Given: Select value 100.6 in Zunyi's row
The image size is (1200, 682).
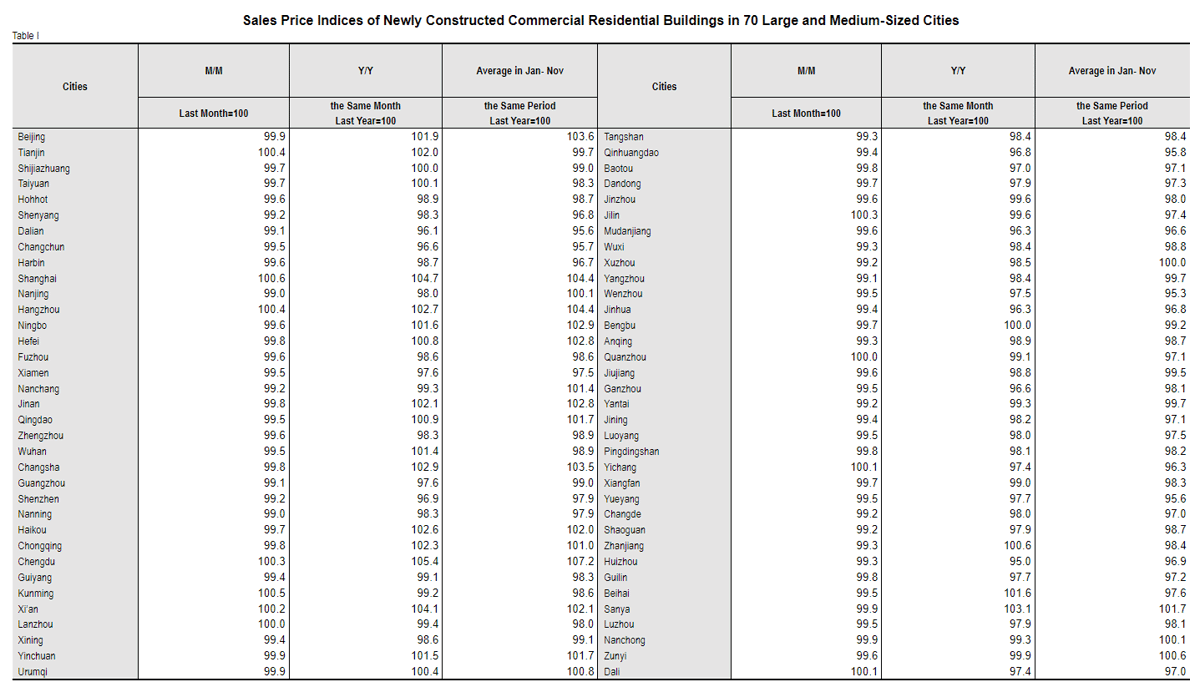Looking at the screenshot, I should tap(1173, 656).
